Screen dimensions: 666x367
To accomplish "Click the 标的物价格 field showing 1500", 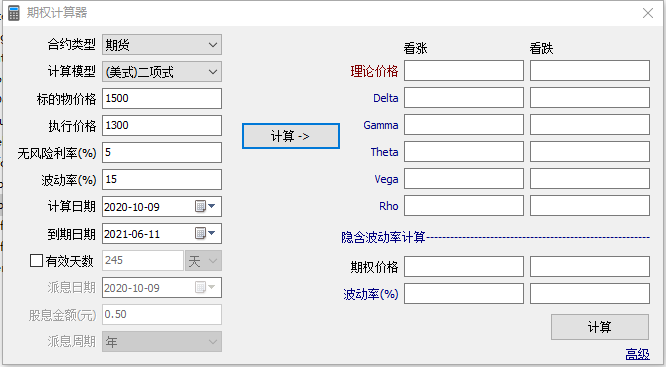I will [x=162, y=99].
